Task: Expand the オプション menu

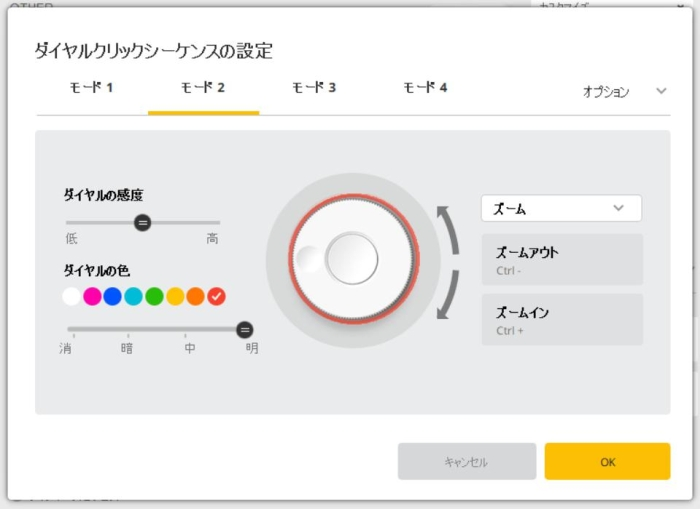Action: pyautogui.click(x=624, y=91)
